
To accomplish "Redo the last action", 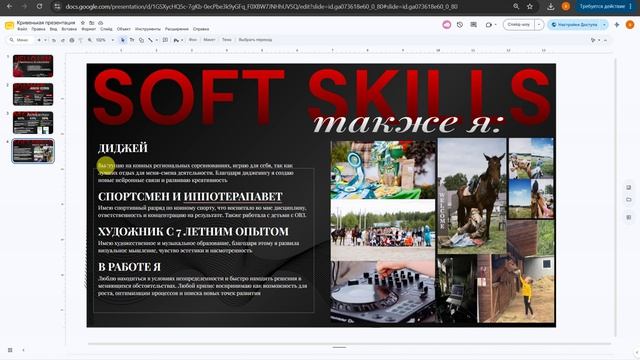I will [62, 40].
